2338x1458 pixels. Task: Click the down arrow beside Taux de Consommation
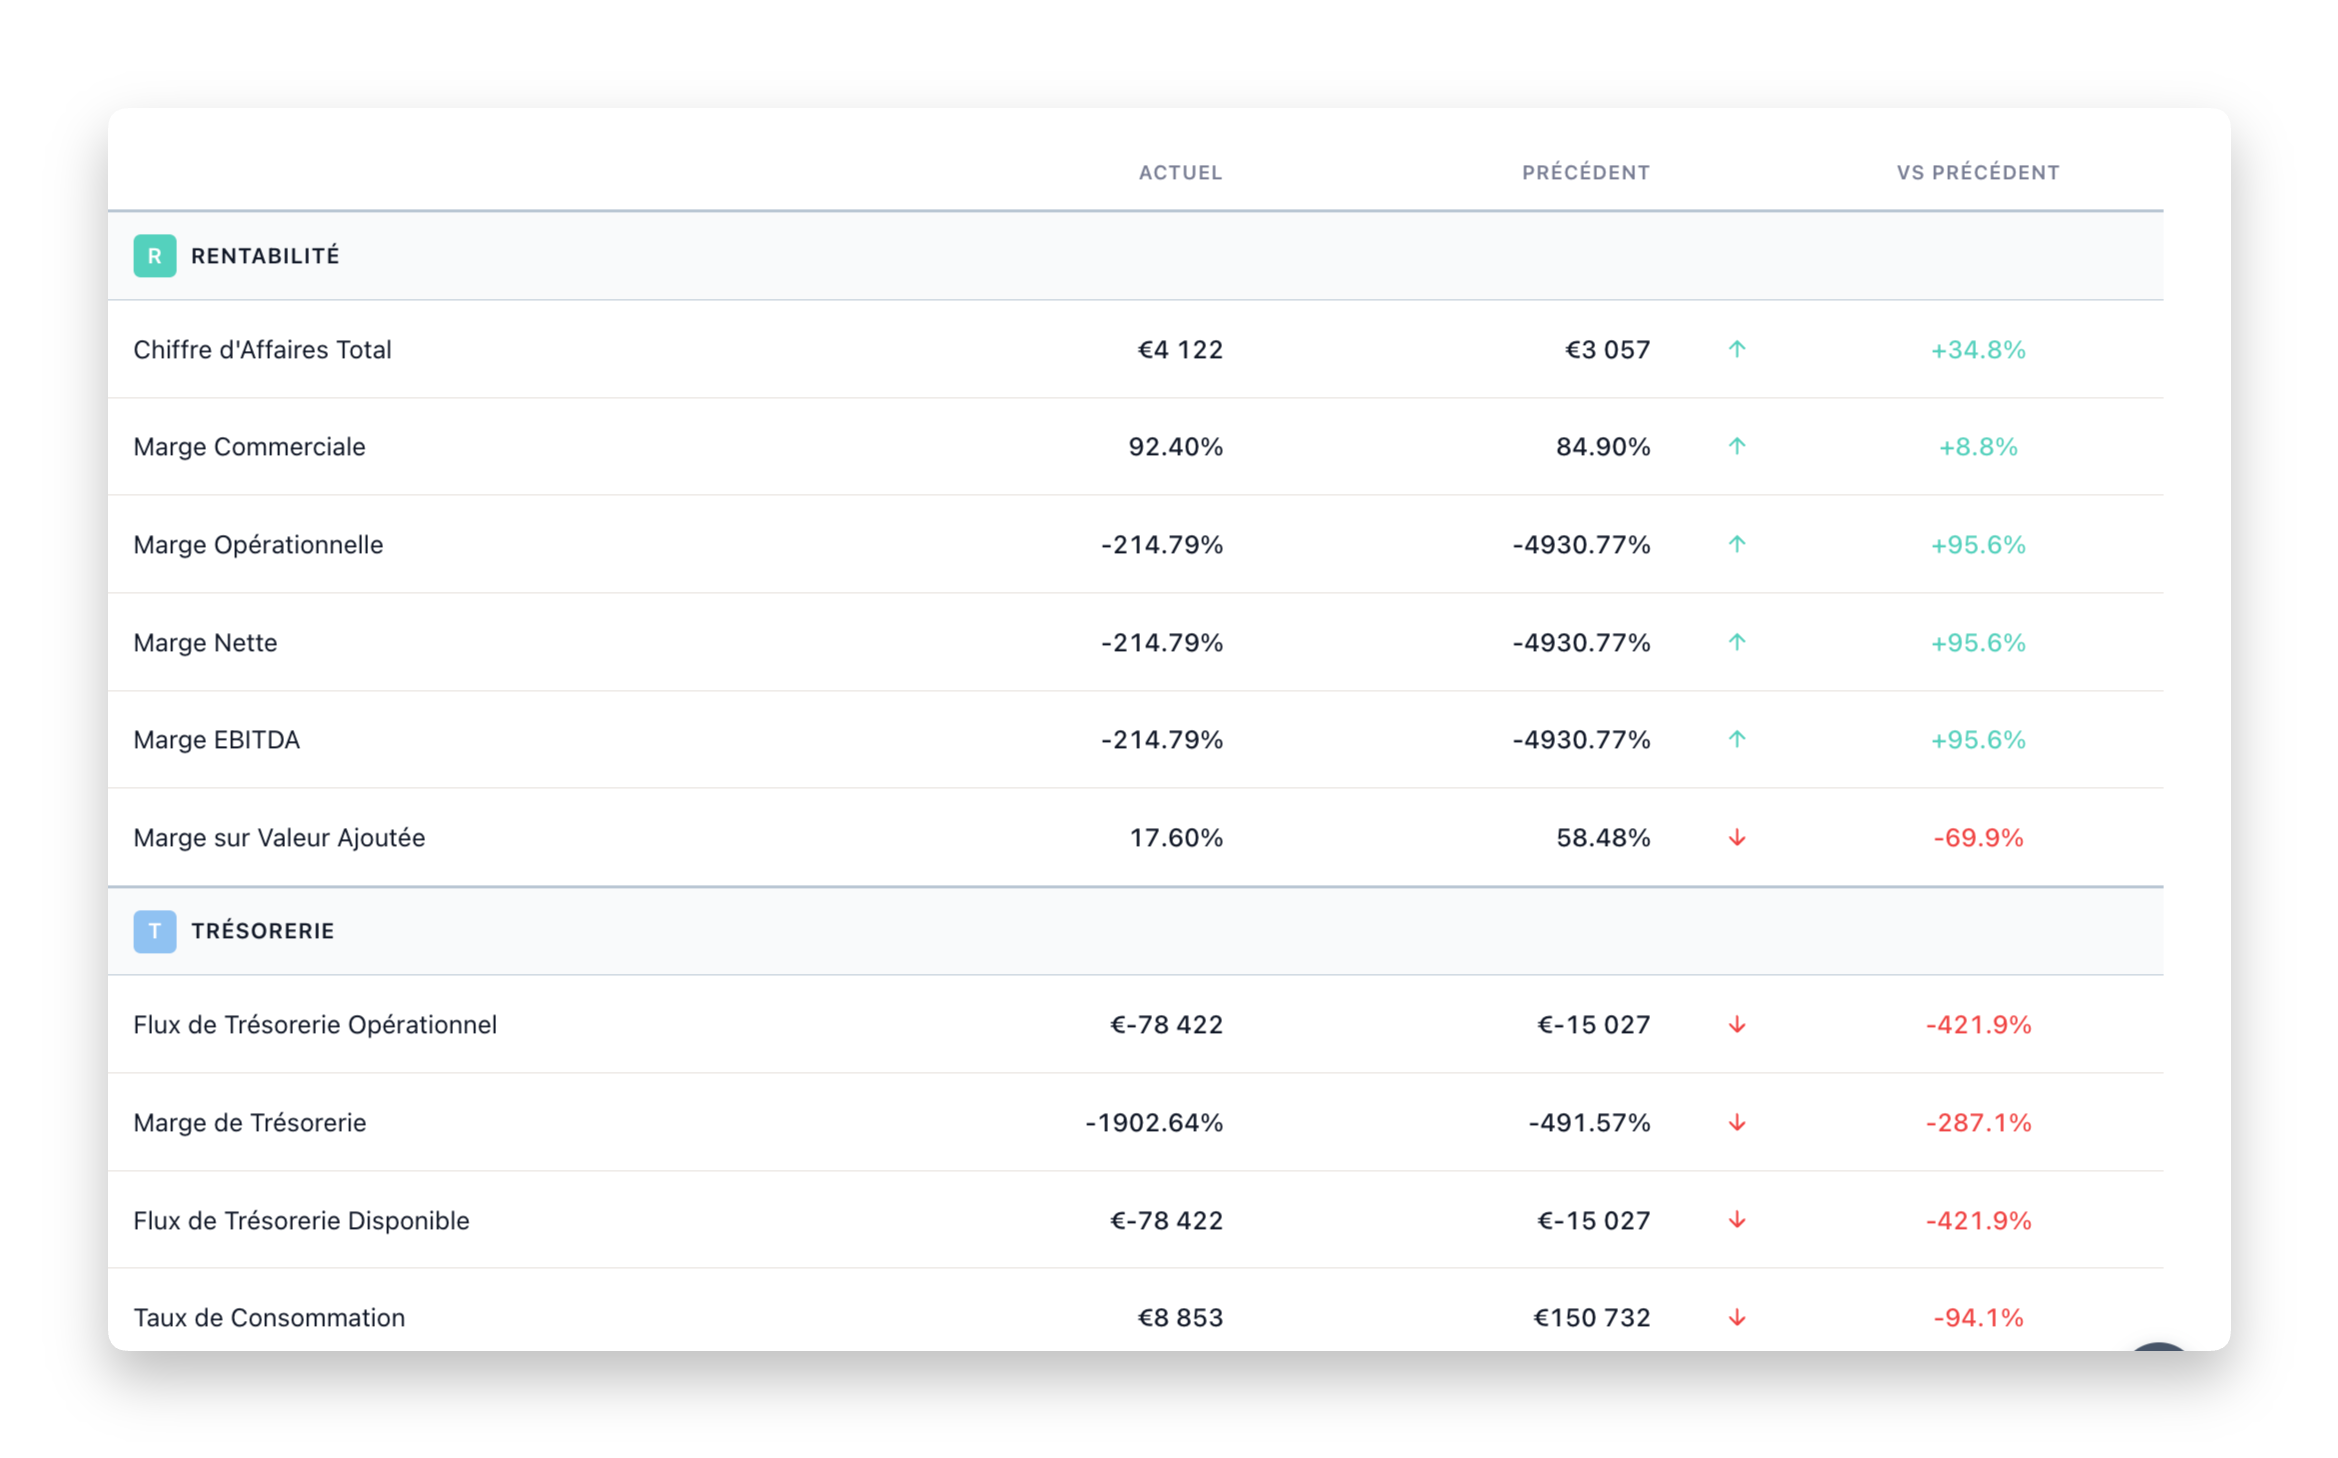(1738, 1317)
